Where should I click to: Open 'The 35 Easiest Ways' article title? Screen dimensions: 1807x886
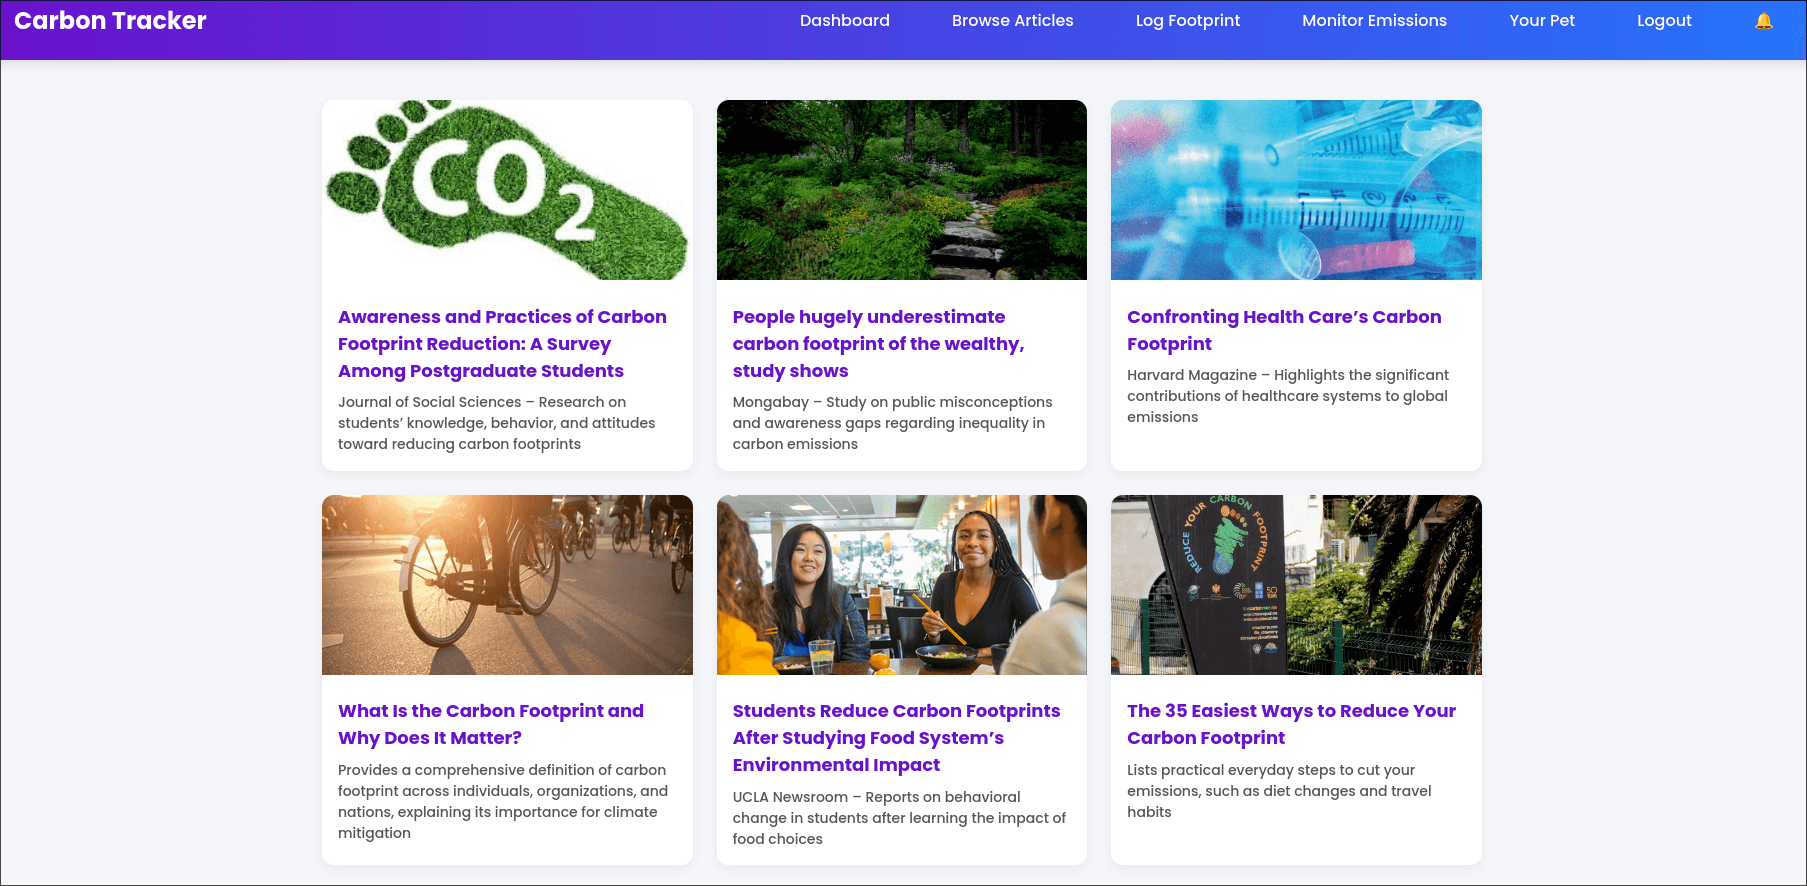point(1291,724)
